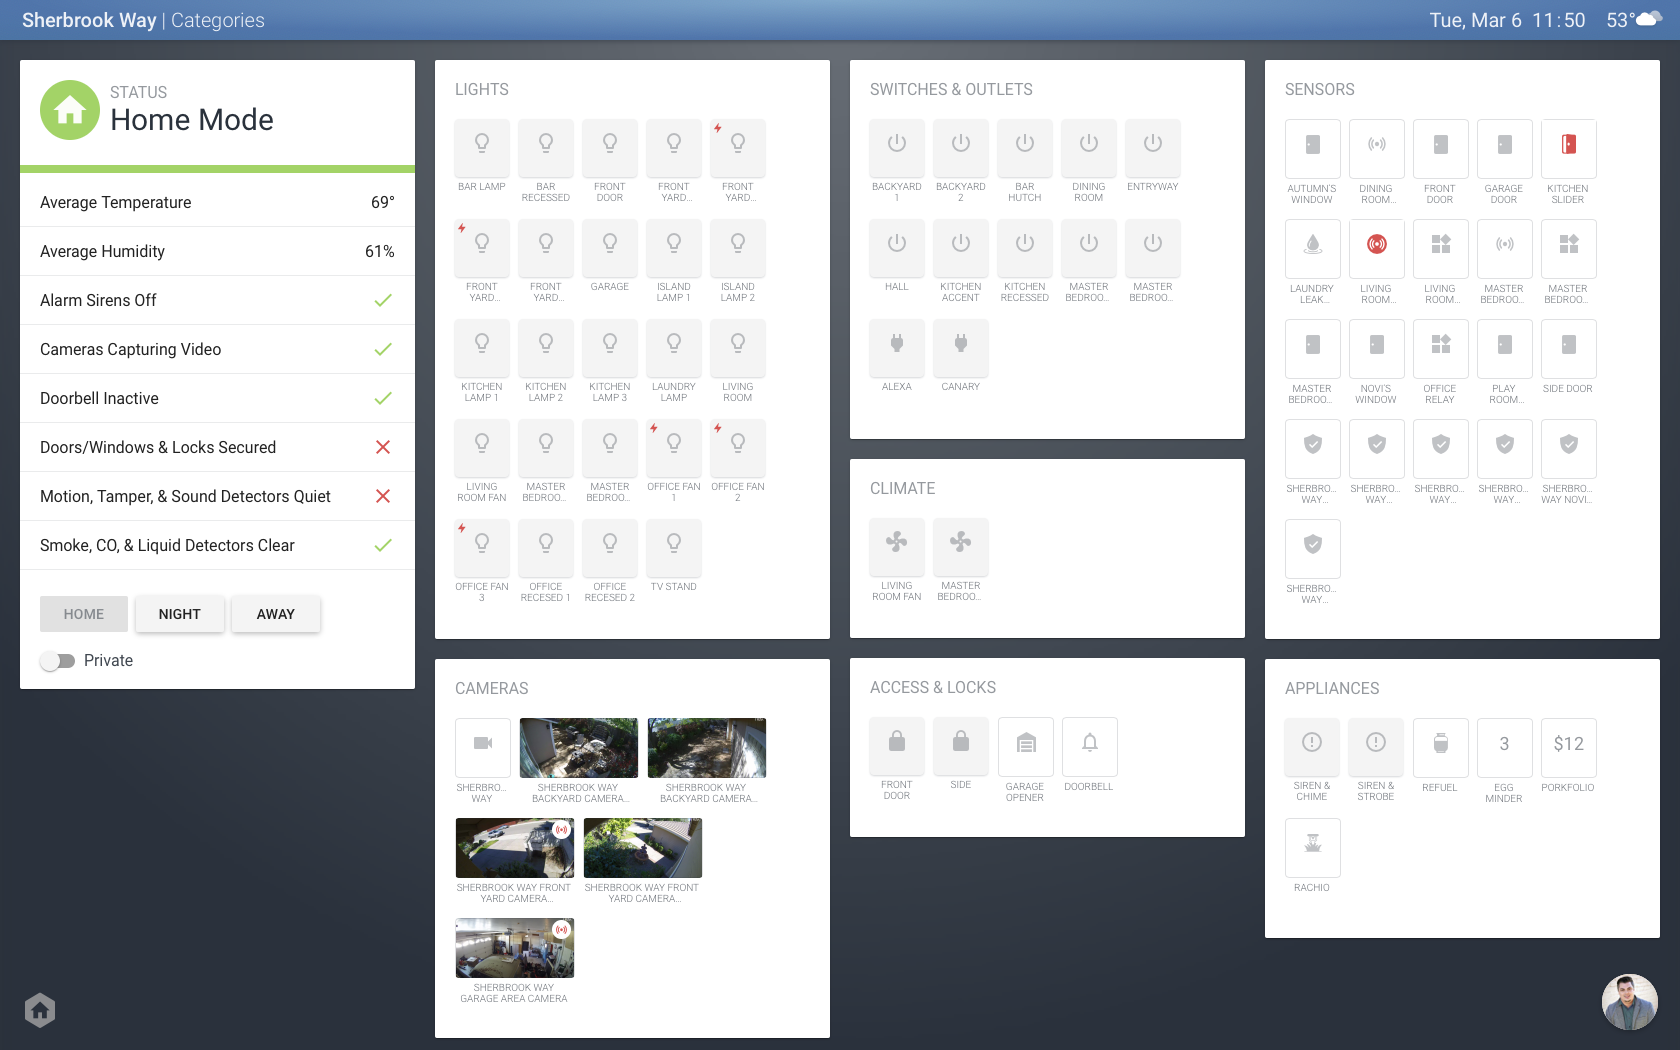Open the Front Door lock
The height and width of the screenshot is (1050, 1680).
coord(897,746)
